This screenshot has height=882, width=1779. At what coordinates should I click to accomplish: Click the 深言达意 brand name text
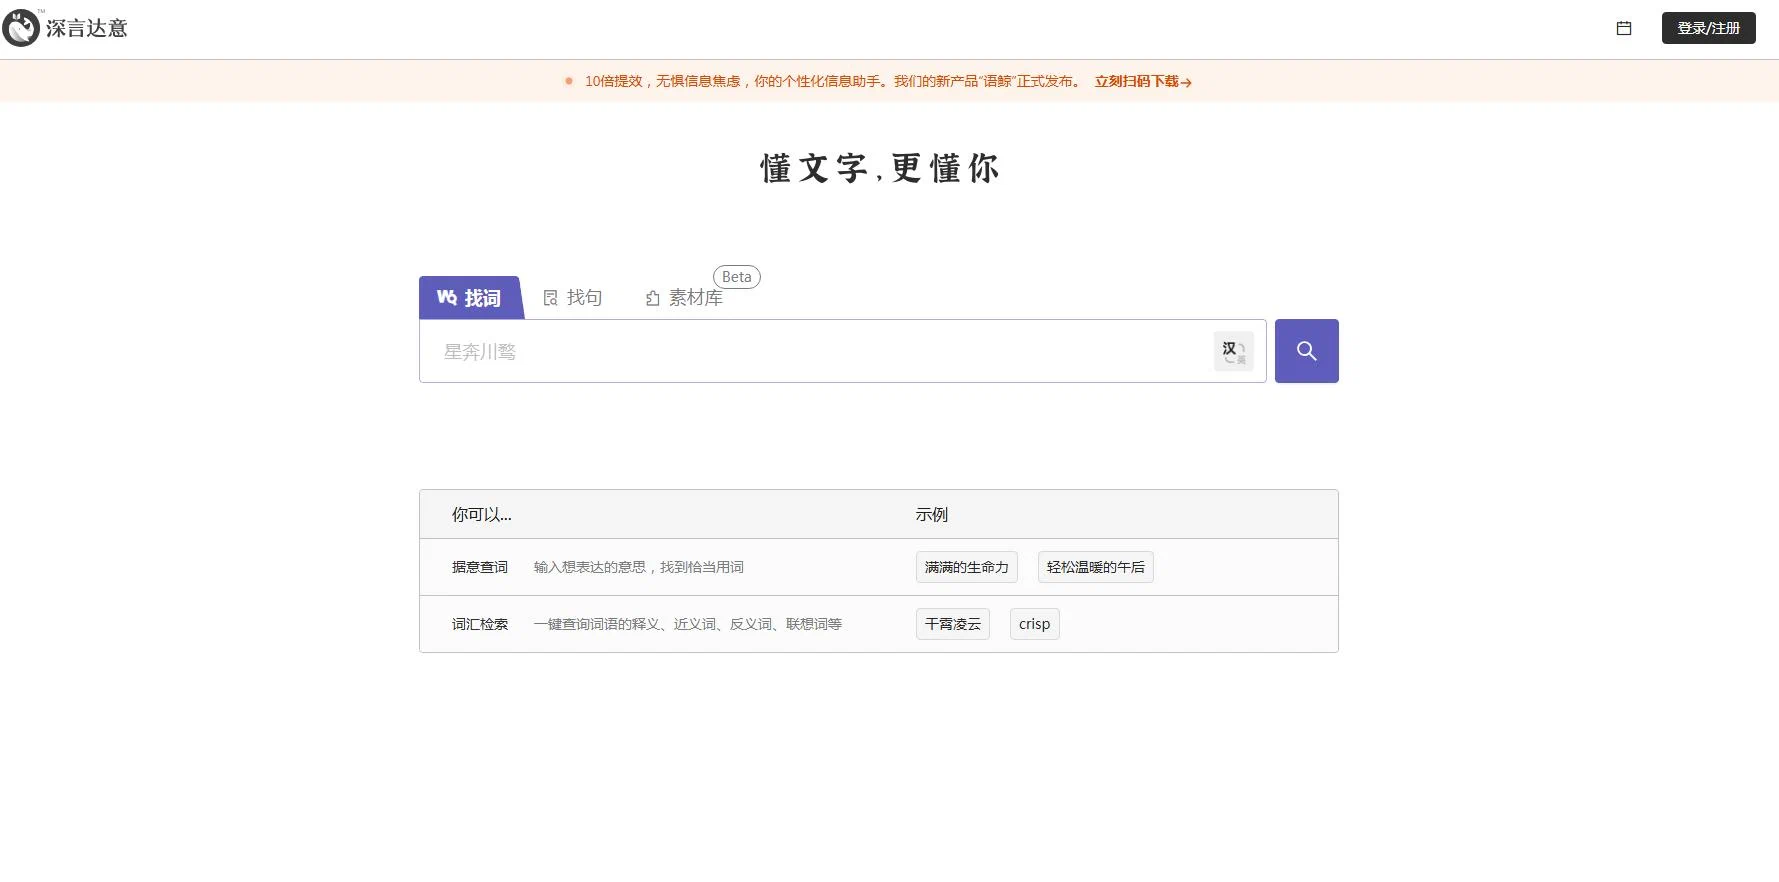click(x=87, y=28)
